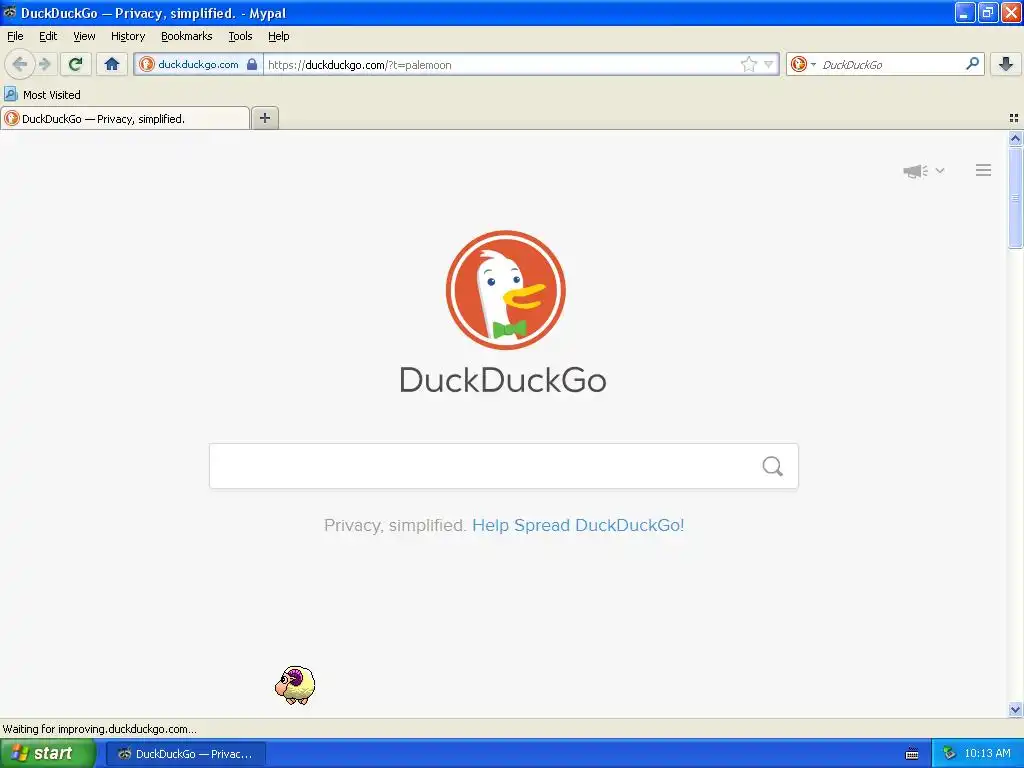Click the toolbar search magnifier icon
Viewport: 1024px width, 768px height.
click(x=972, y=64)
